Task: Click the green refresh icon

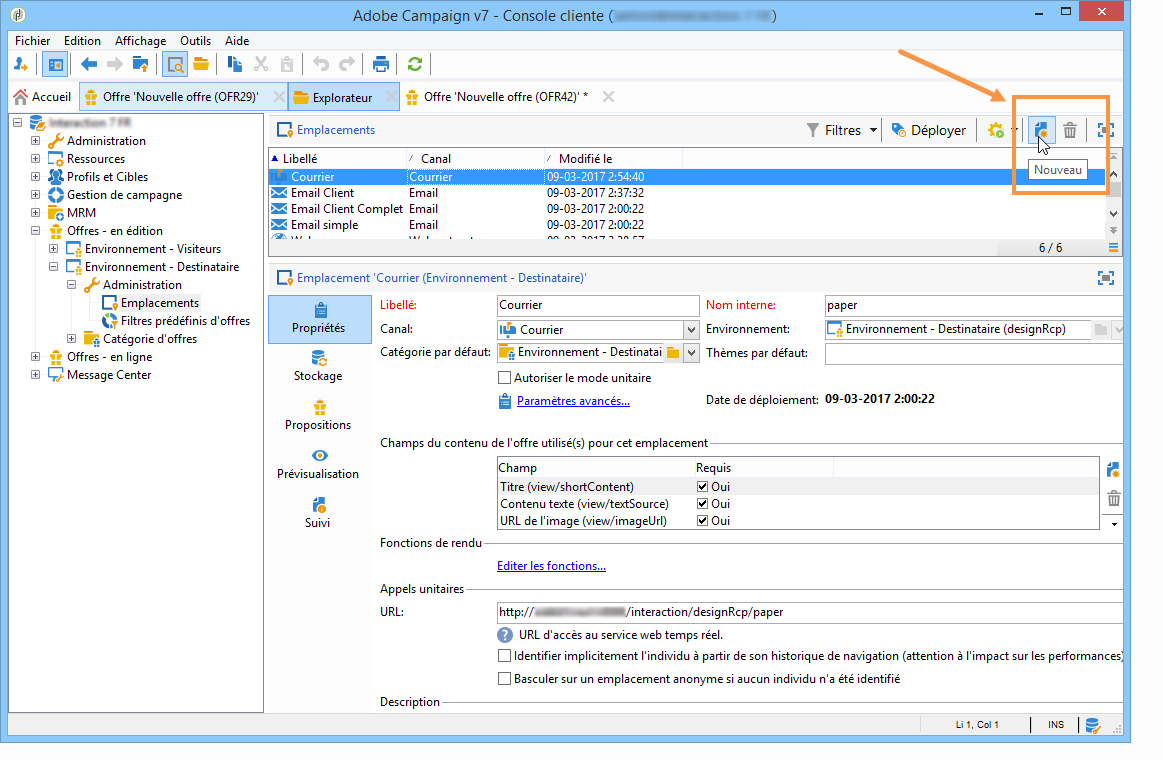Action: click(x=415, y=65)
